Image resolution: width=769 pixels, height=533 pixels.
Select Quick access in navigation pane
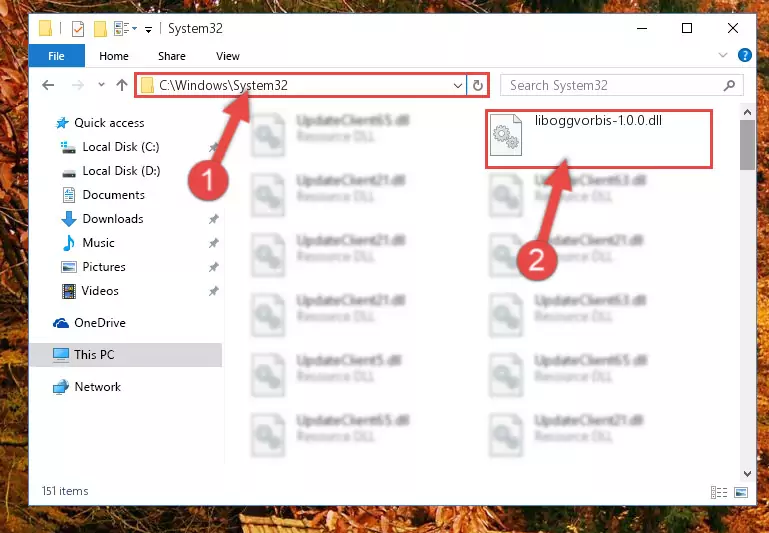point(109,123)
